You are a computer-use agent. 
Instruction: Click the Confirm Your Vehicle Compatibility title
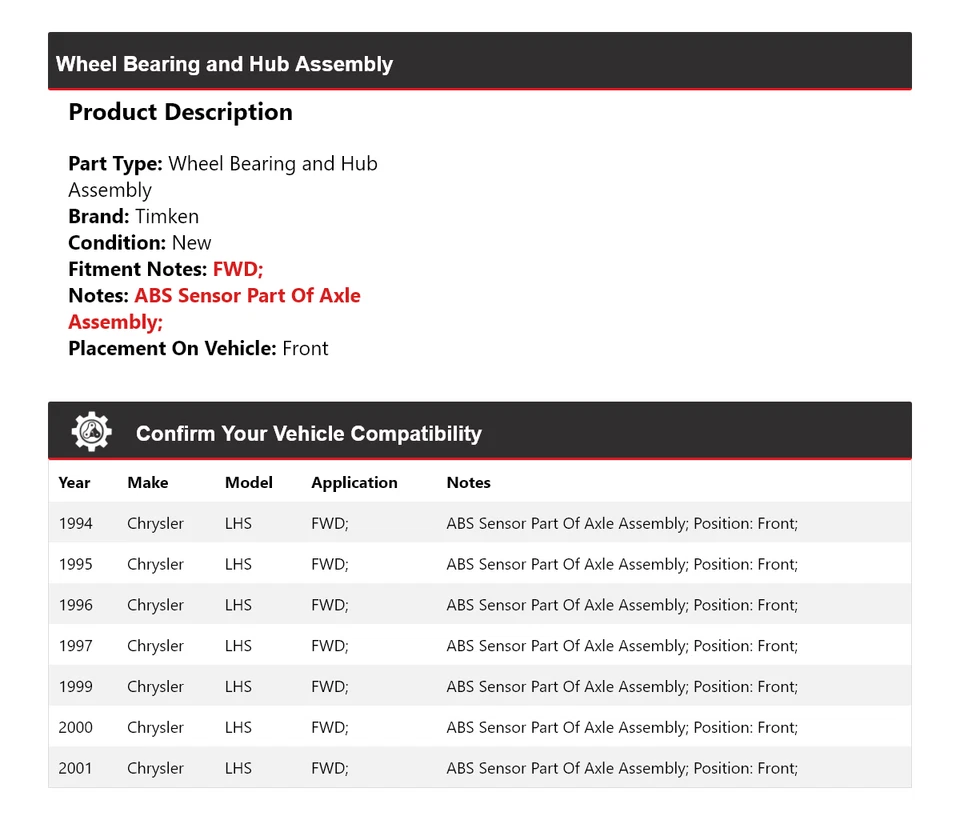pos(308,434)
